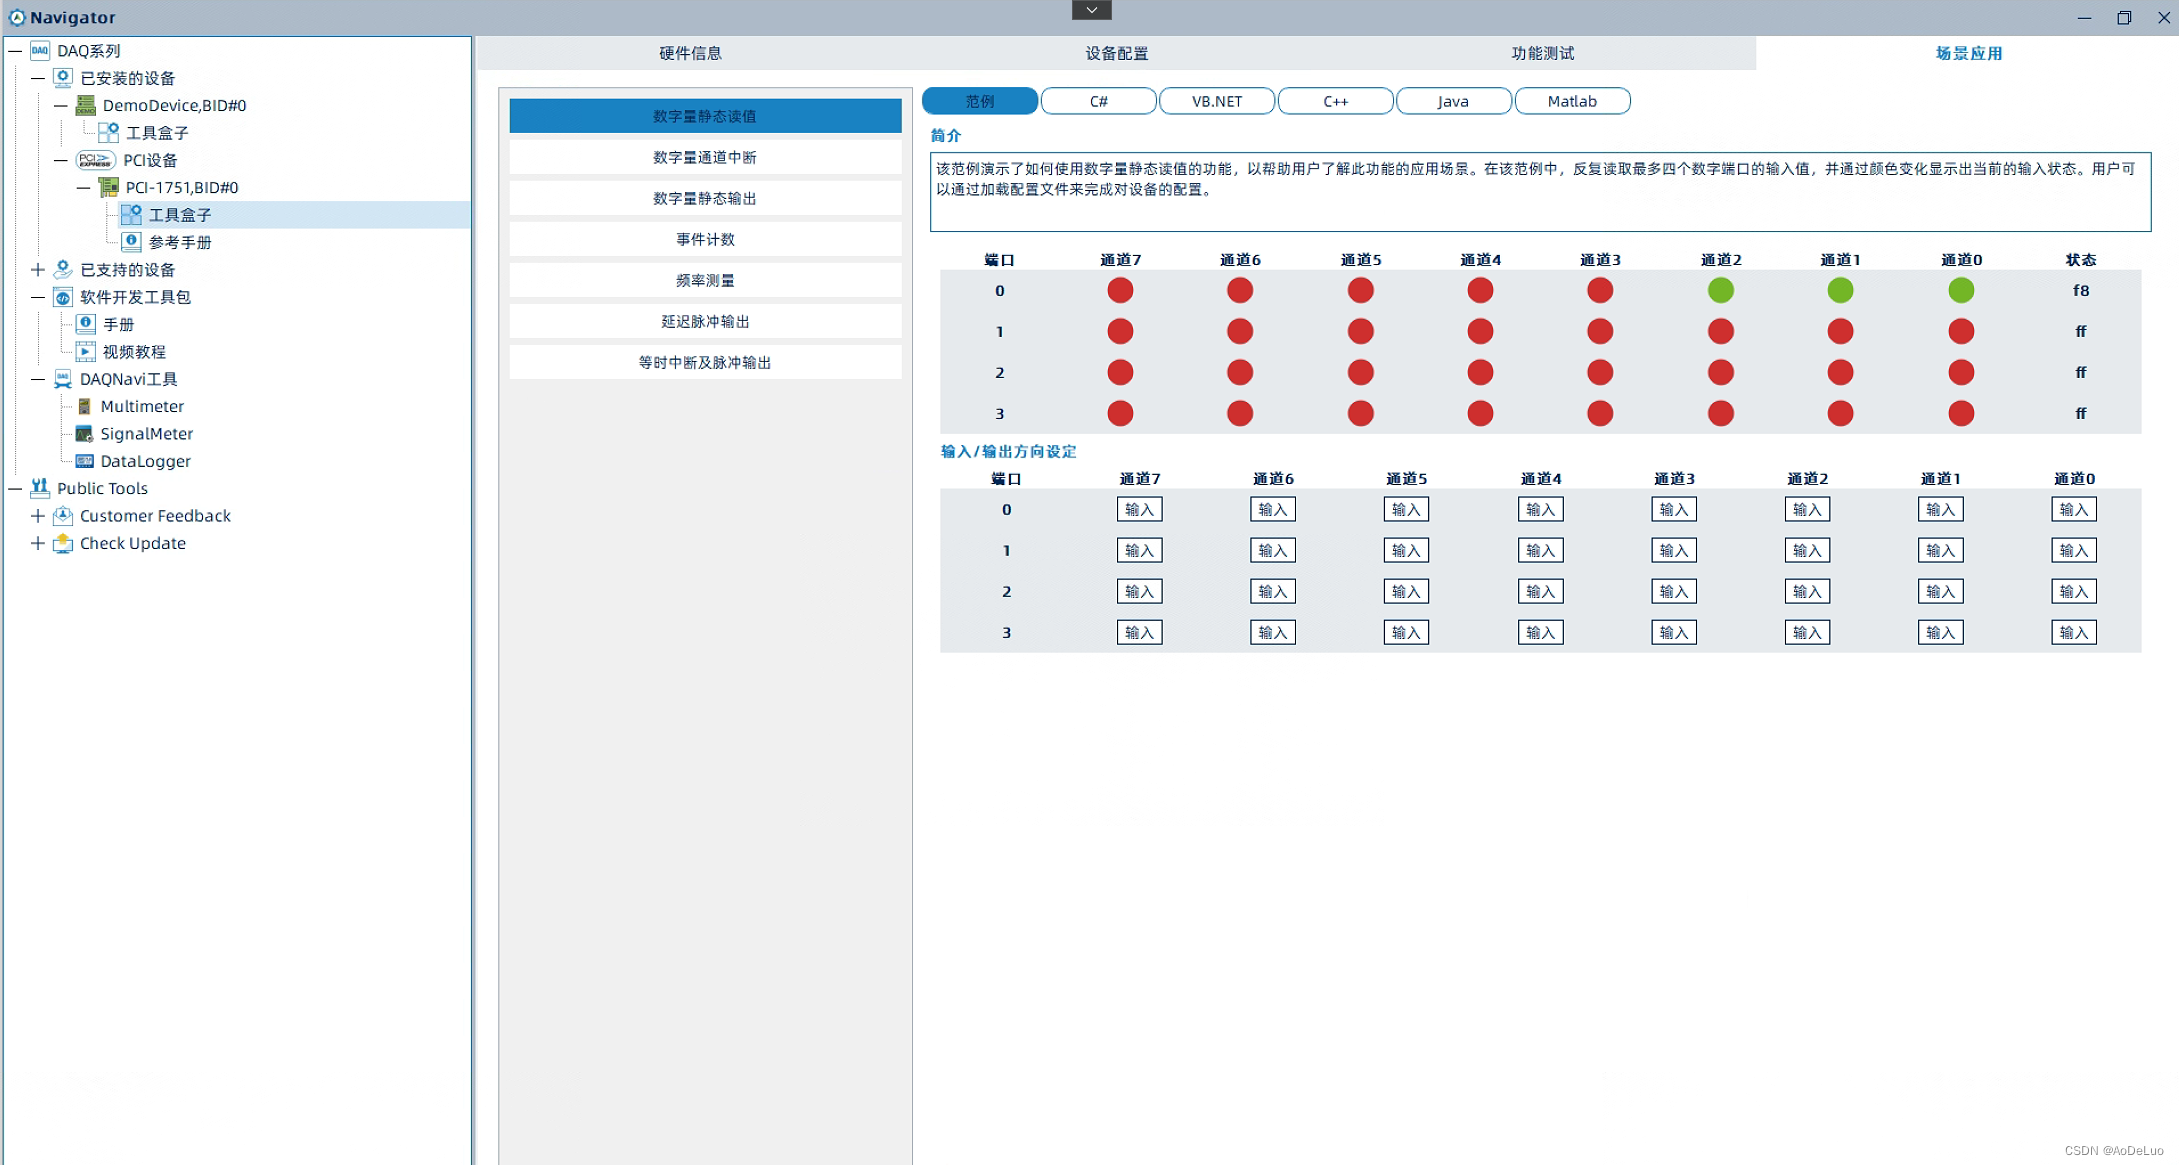
Task: Click the DAQNavi工具 icon
Action: click(63, 379)
